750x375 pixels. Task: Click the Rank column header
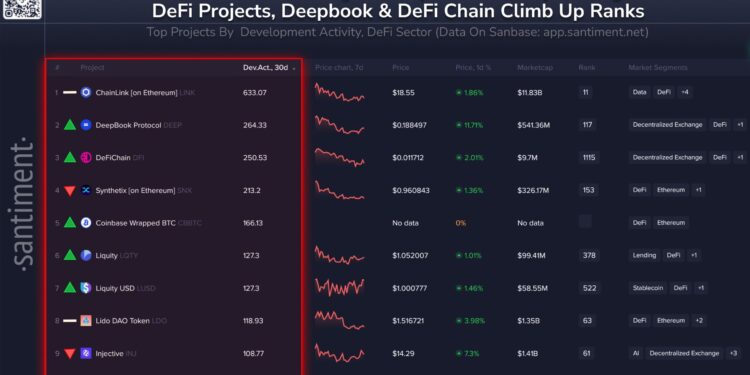[x=587, y=68]
